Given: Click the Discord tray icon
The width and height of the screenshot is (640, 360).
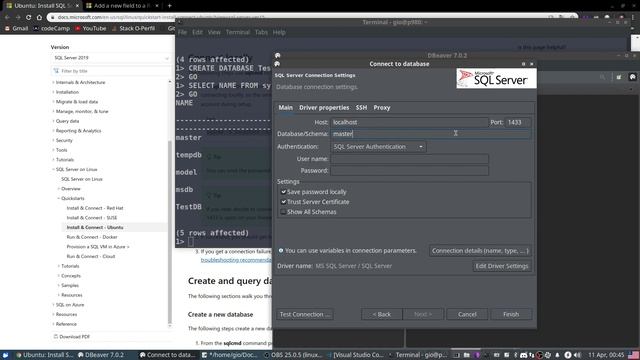Looking at the screenshot, I should [524, 355].
